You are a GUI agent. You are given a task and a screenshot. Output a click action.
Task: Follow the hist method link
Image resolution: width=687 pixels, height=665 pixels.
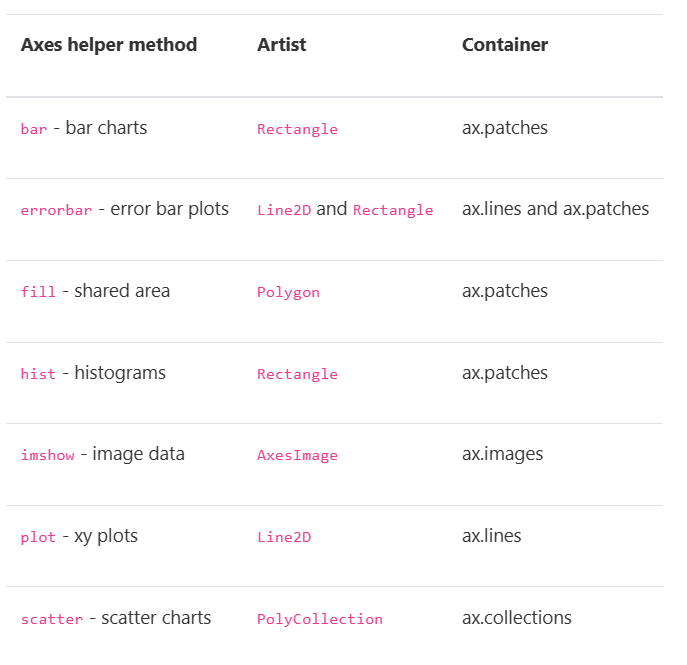[38, 374]
